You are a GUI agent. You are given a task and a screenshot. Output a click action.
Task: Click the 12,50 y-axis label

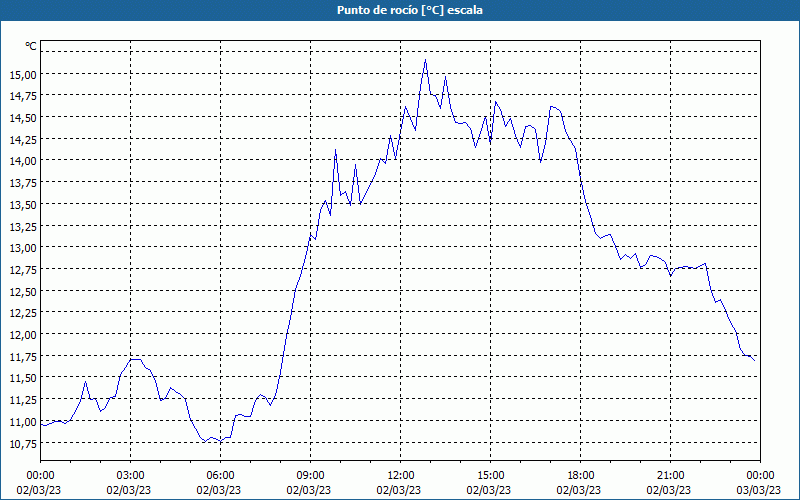(x=23, y=291)
